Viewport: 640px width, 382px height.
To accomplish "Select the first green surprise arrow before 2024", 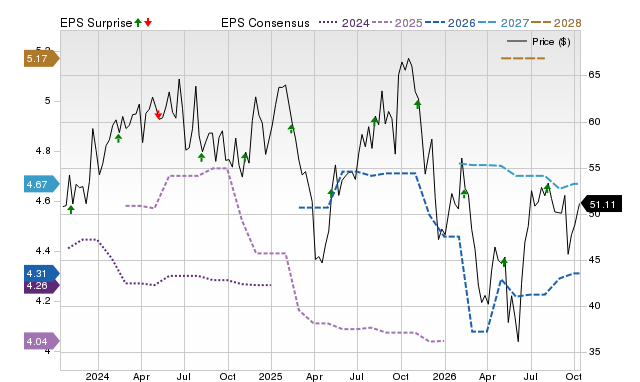I will (71, 209).
